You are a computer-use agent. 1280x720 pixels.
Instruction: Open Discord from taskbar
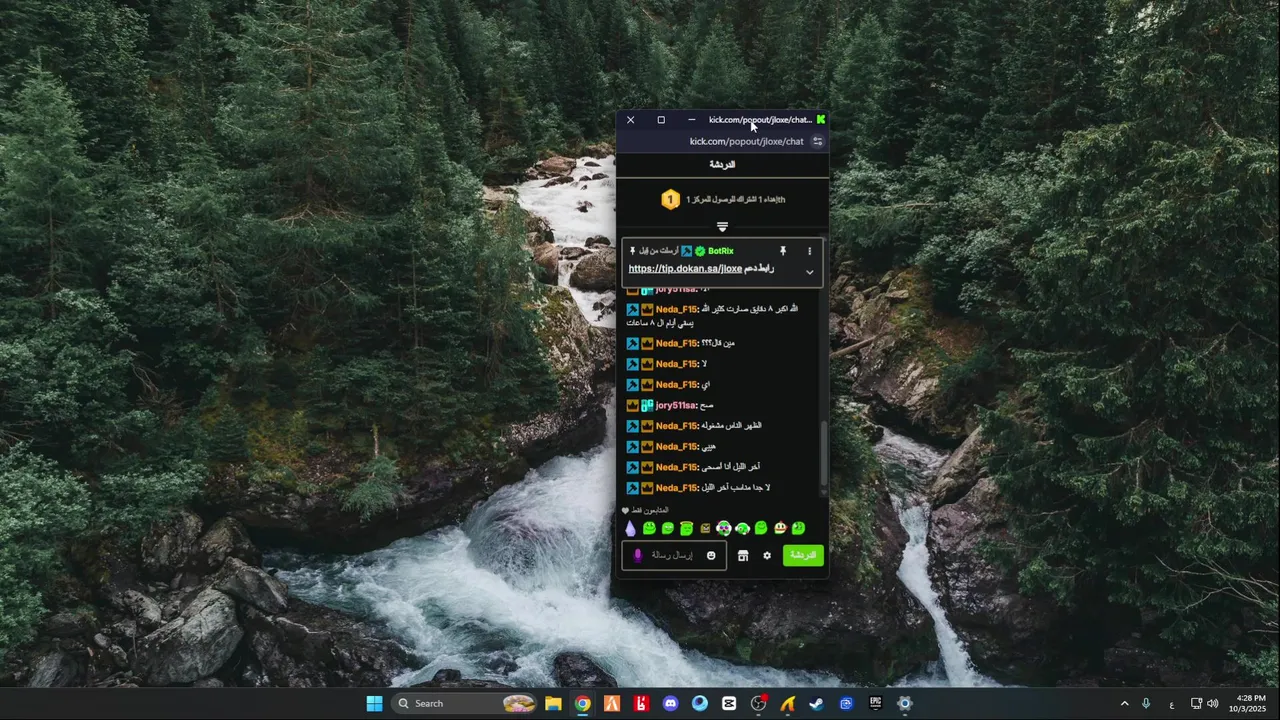click(x=670, y=703)
